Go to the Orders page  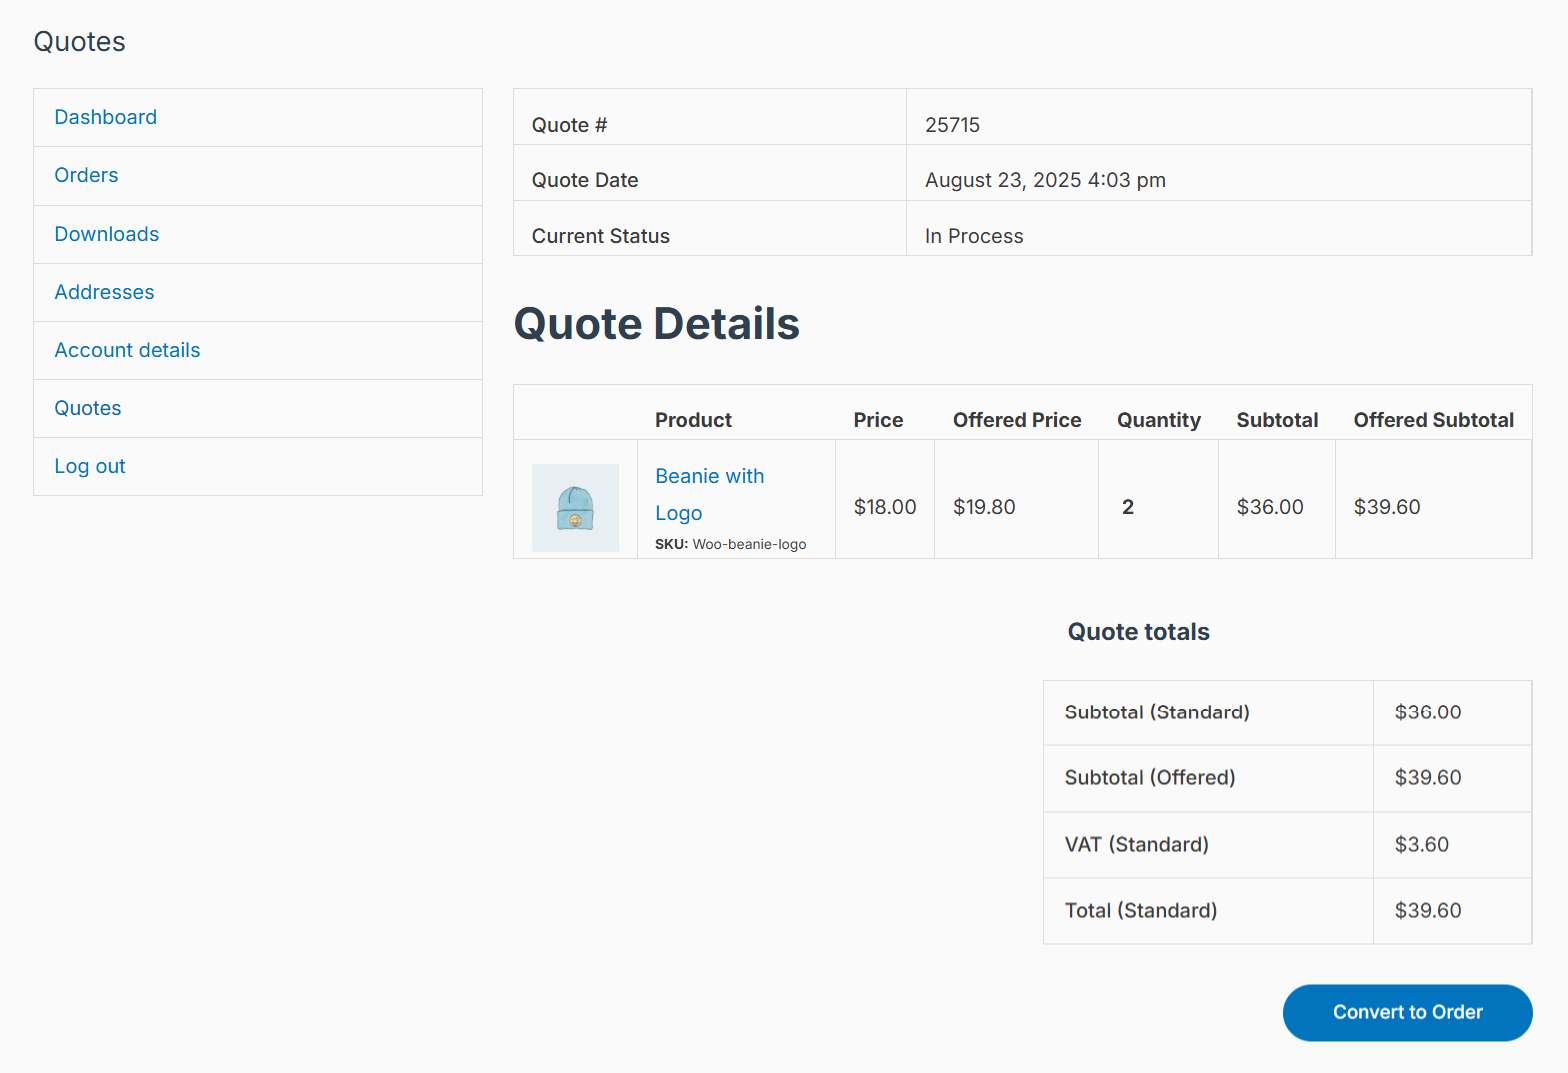(x=86, y=175)
